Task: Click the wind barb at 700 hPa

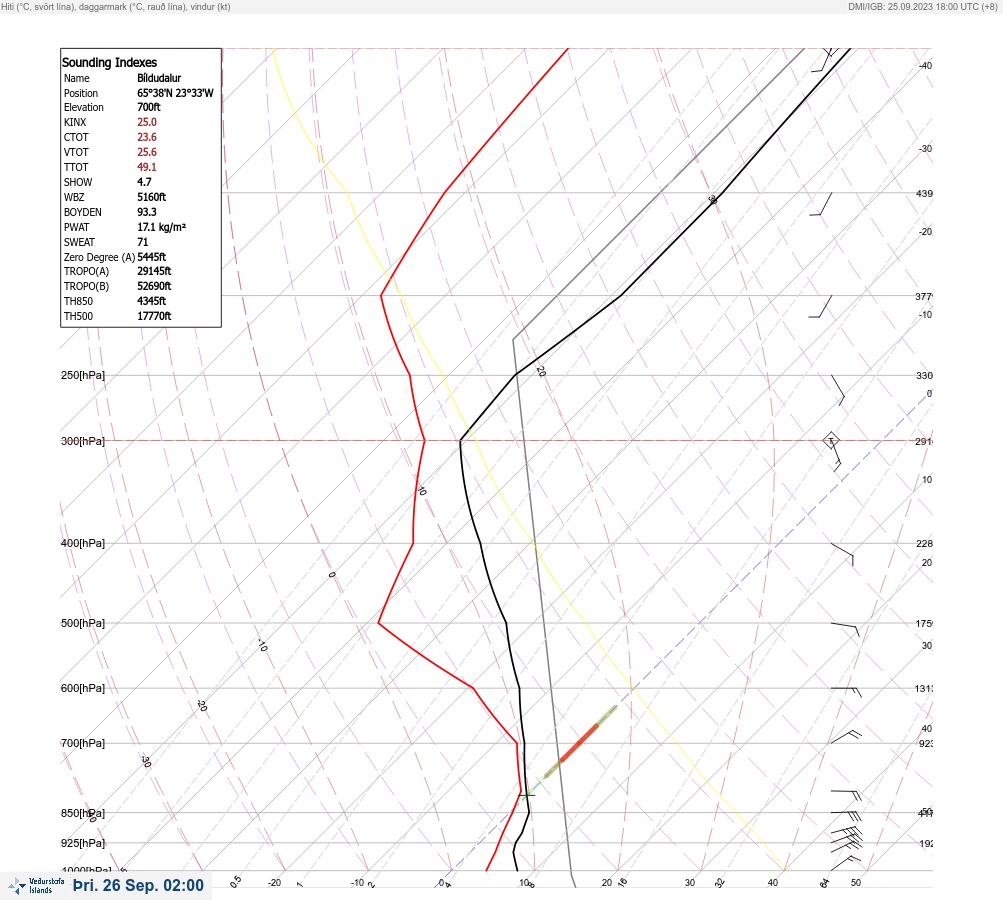Action: point(846,737)
